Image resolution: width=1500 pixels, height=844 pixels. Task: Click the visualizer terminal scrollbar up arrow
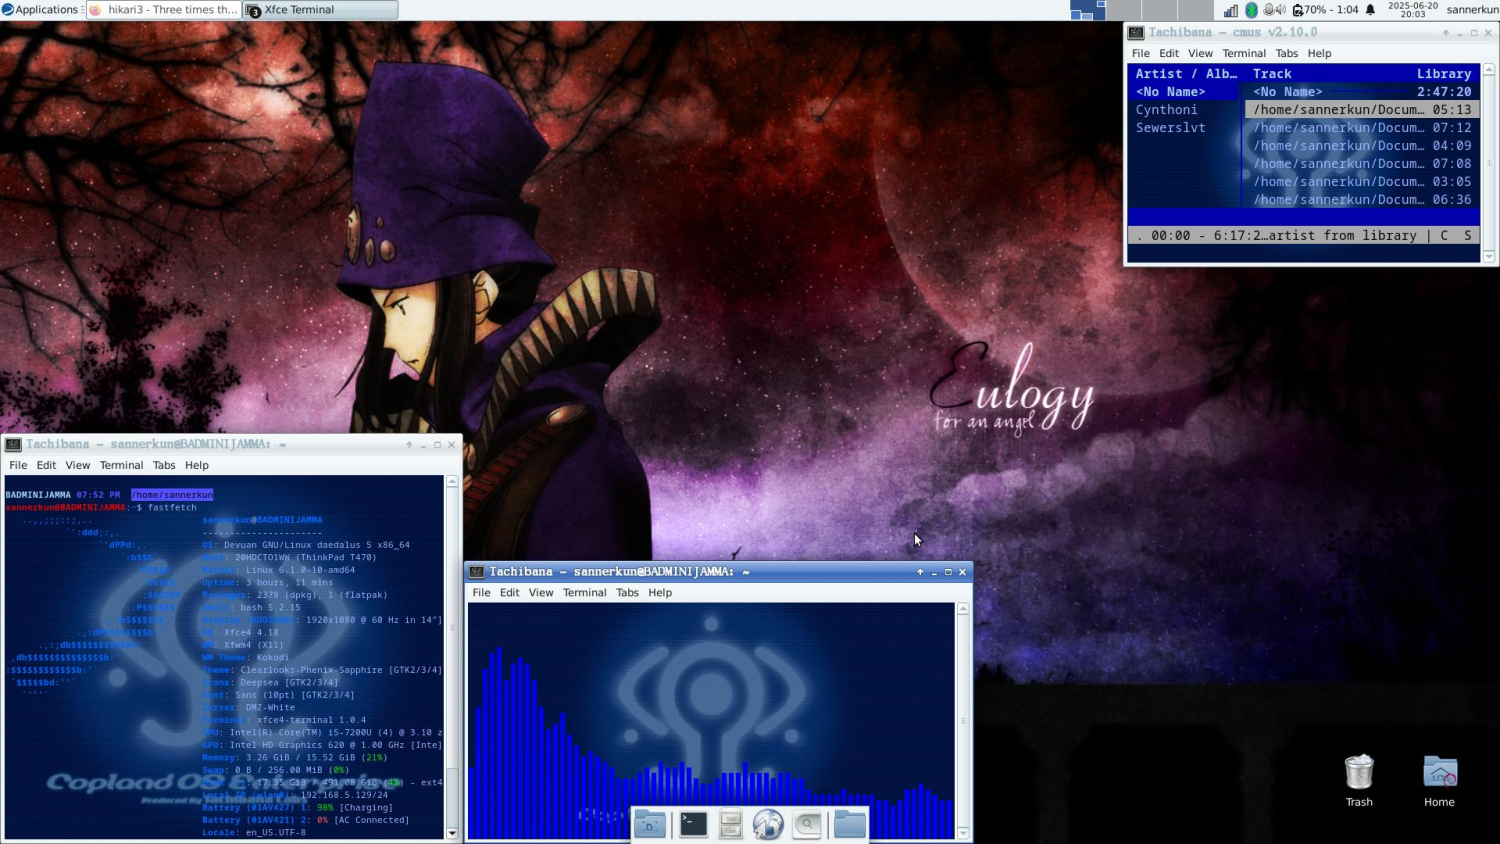[963, 609]
